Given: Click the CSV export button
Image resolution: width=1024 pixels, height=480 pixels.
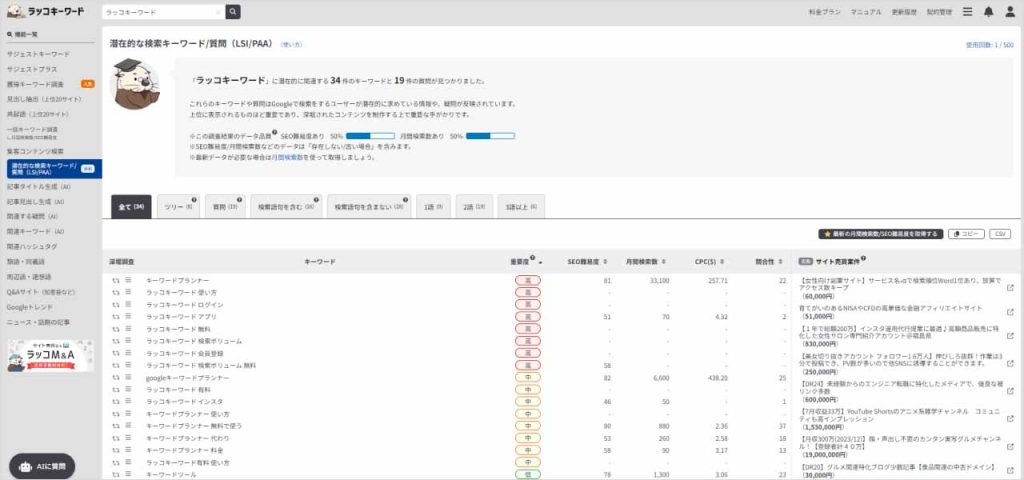Looking at the screenshot, I should click(999, 234).
